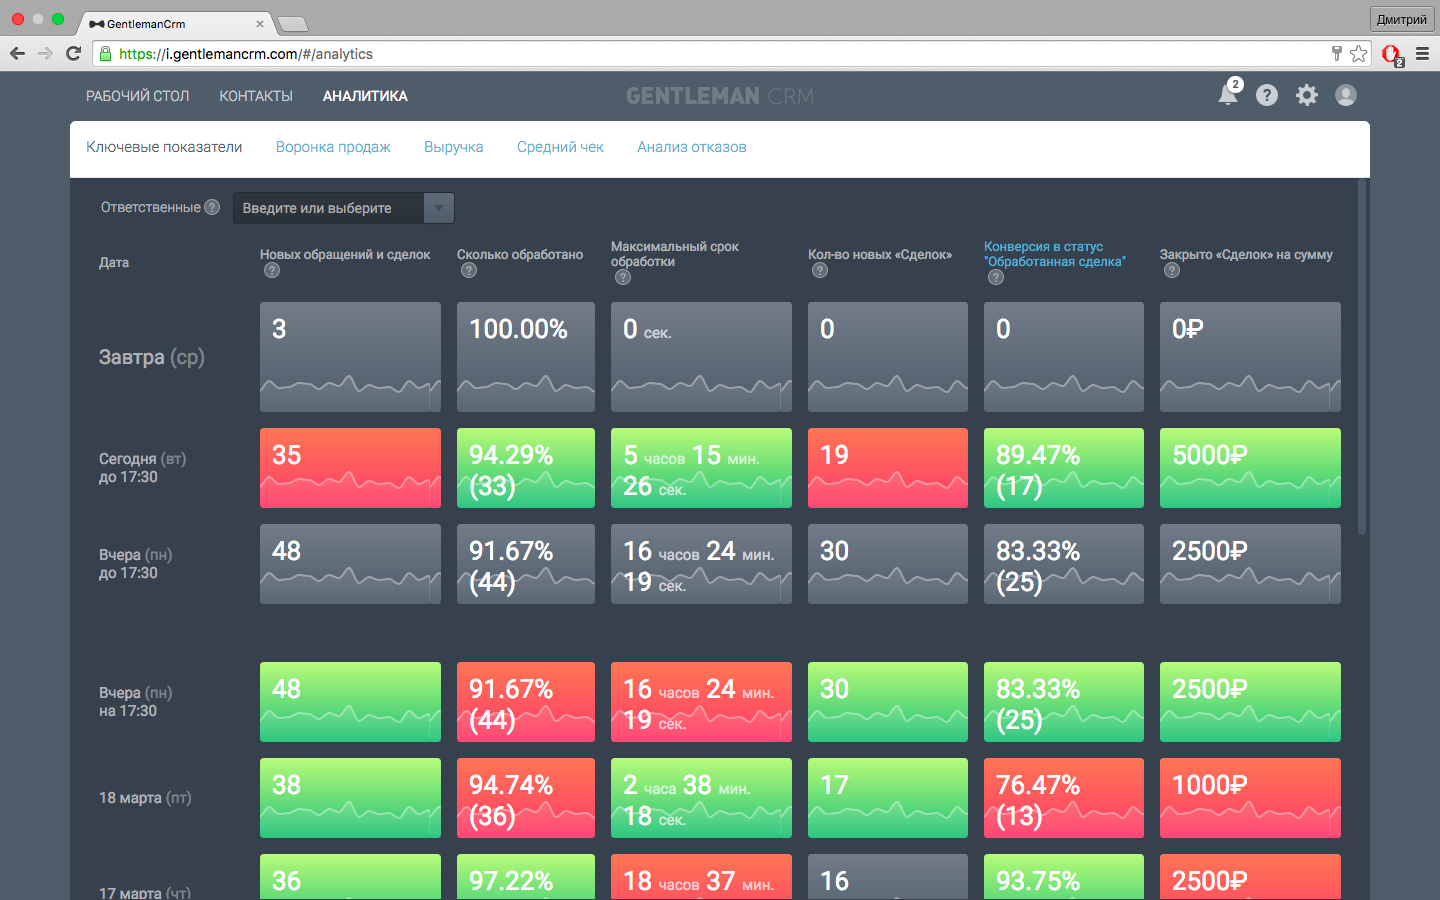Go to КОНТАКТЫ in top navigation

click(x=256, y=96)
